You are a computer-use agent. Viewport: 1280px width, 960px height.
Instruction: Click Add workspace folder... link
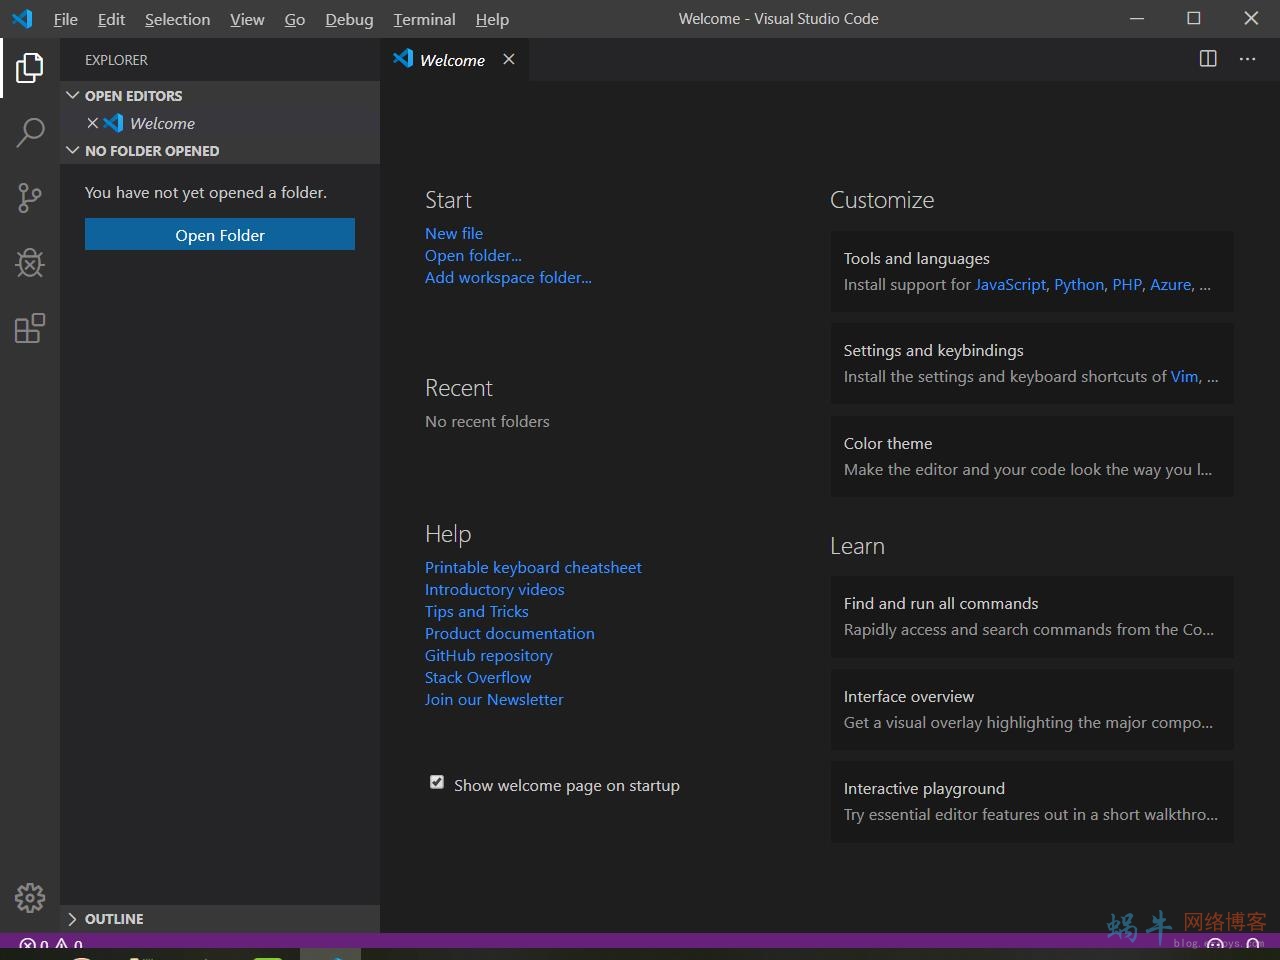coord(508,277)
